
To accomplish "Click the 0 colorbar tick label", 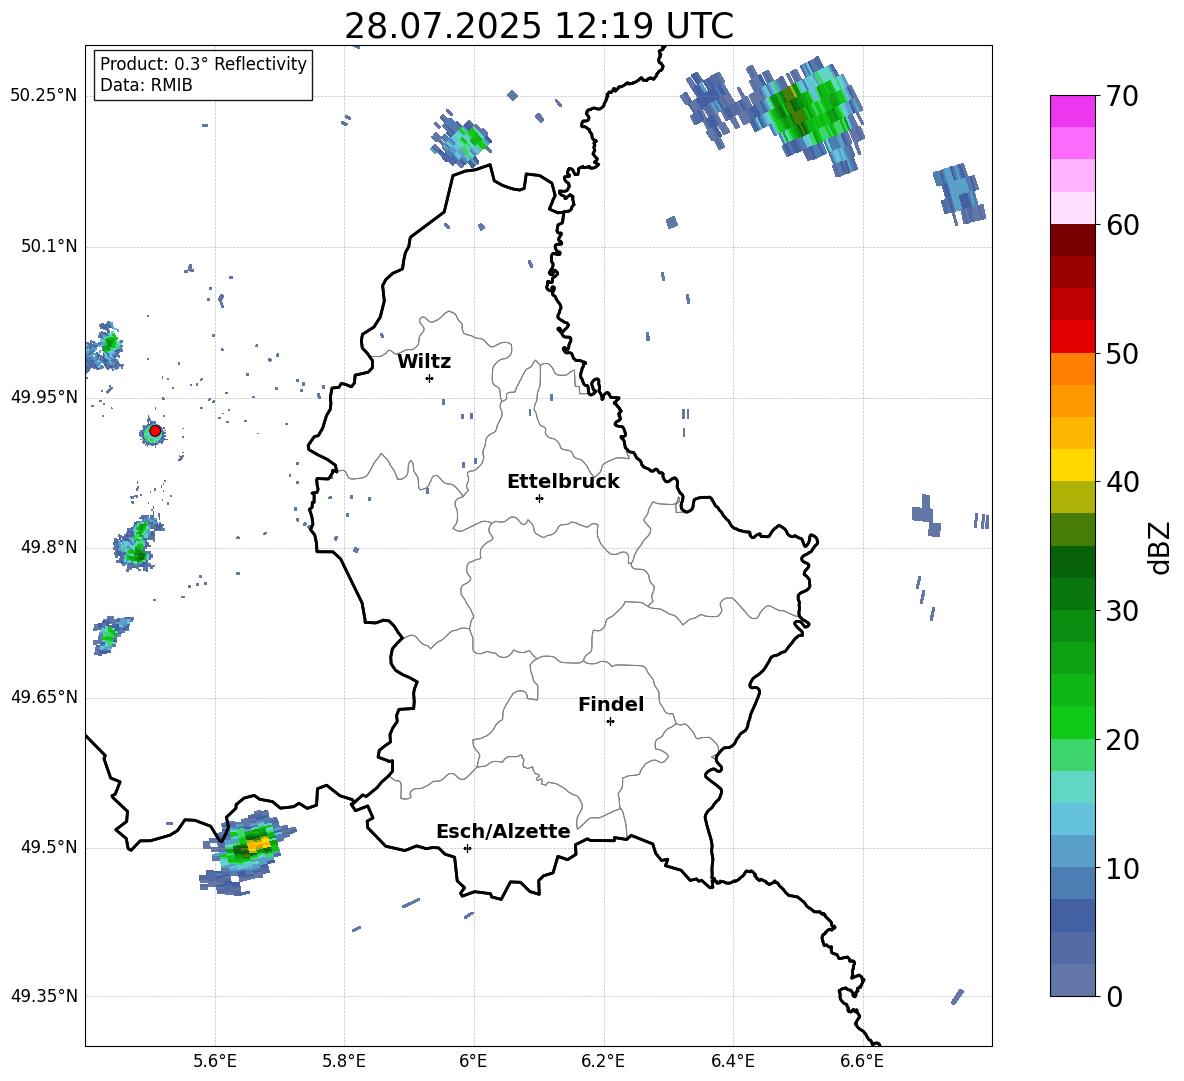I will click(x=1114, y=996).
